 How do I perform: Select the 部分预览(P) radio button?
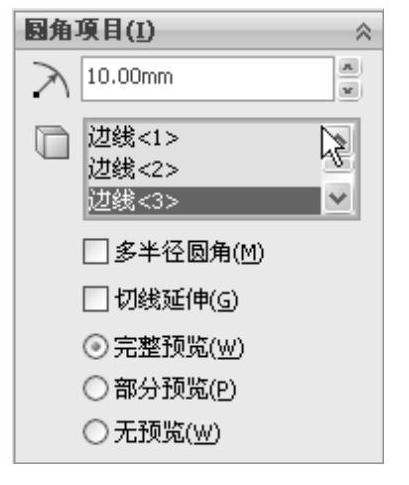(x=96, y=389)
